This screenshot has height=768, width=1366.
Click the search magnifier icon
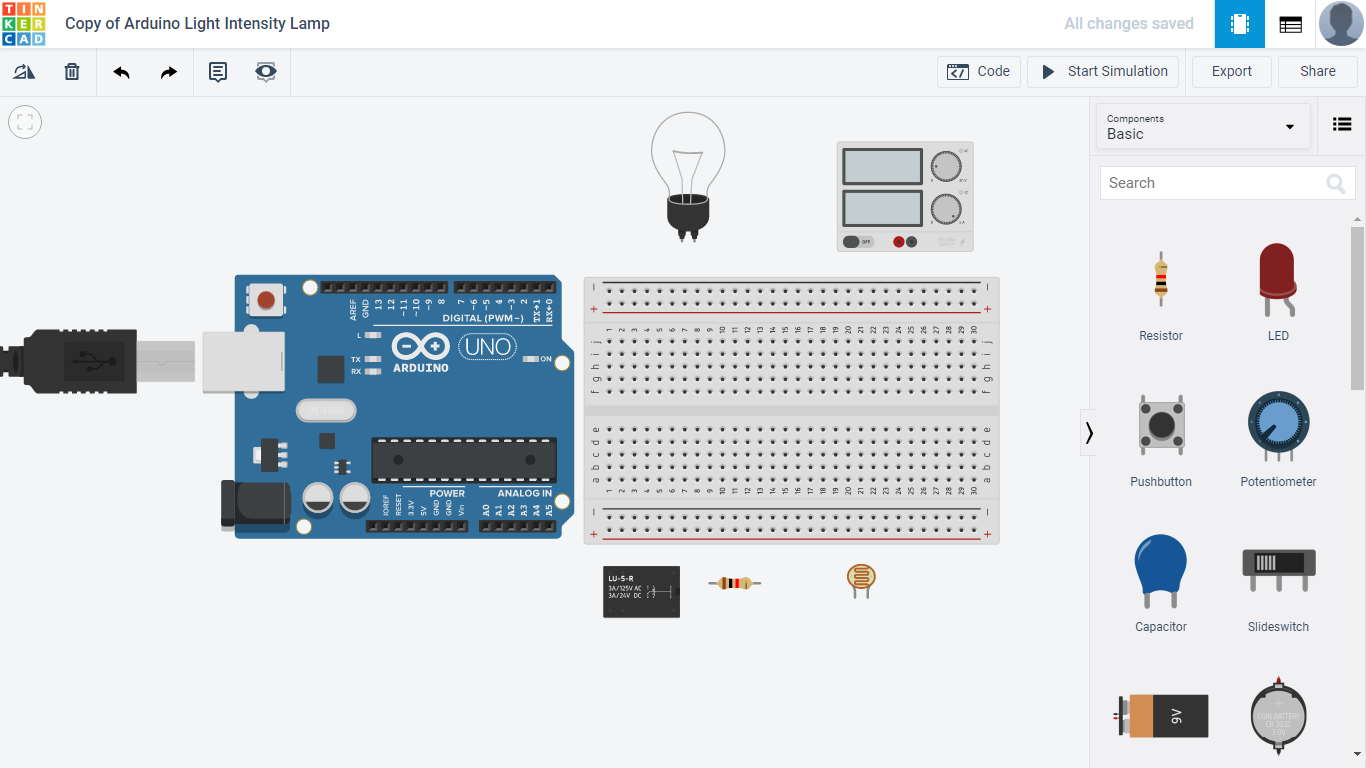click(1336, 183)
